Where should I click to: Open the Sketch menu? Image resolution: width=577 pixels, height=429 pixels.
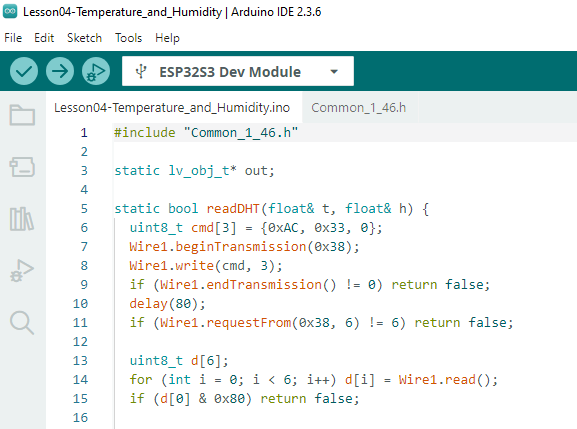click(84, 38)
